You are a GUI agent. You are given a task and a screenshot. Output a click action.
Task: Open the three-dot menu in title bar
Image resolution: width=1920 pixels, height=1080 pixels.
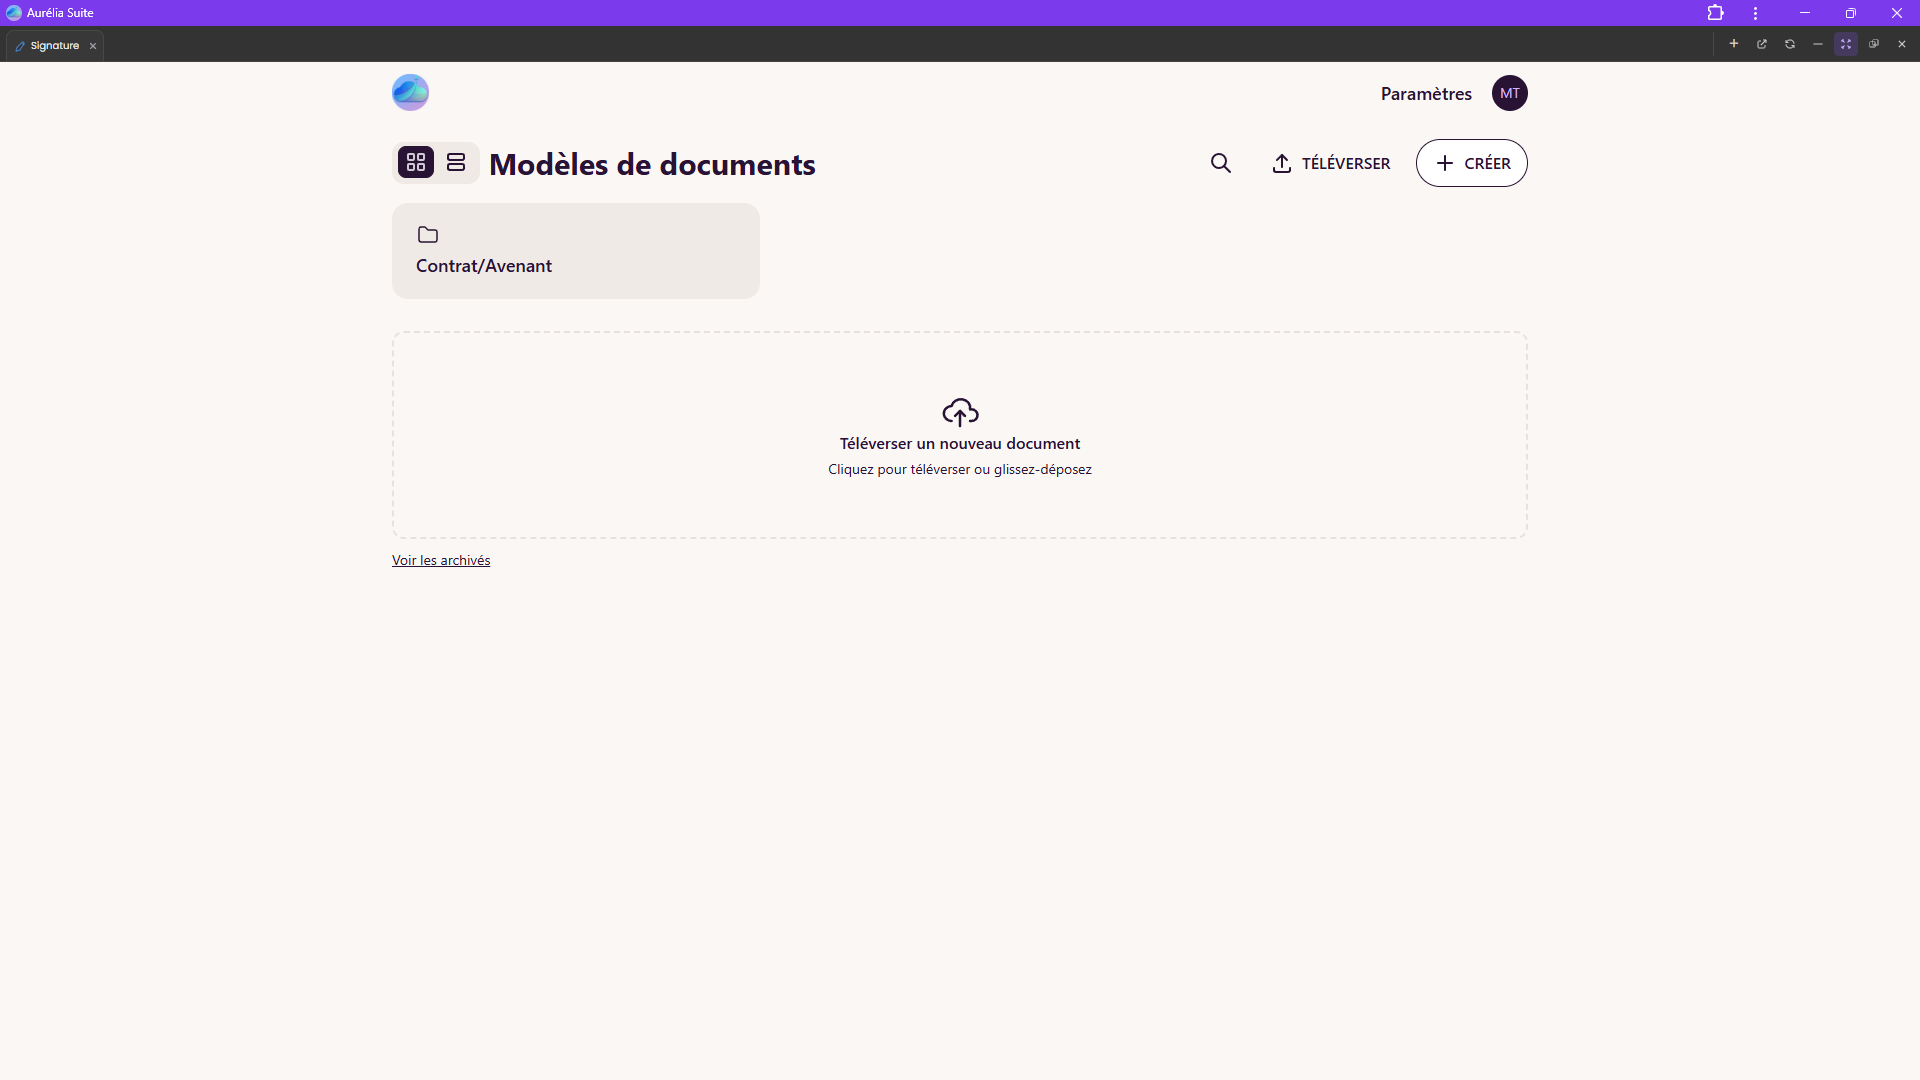(x=1755, y=13)
